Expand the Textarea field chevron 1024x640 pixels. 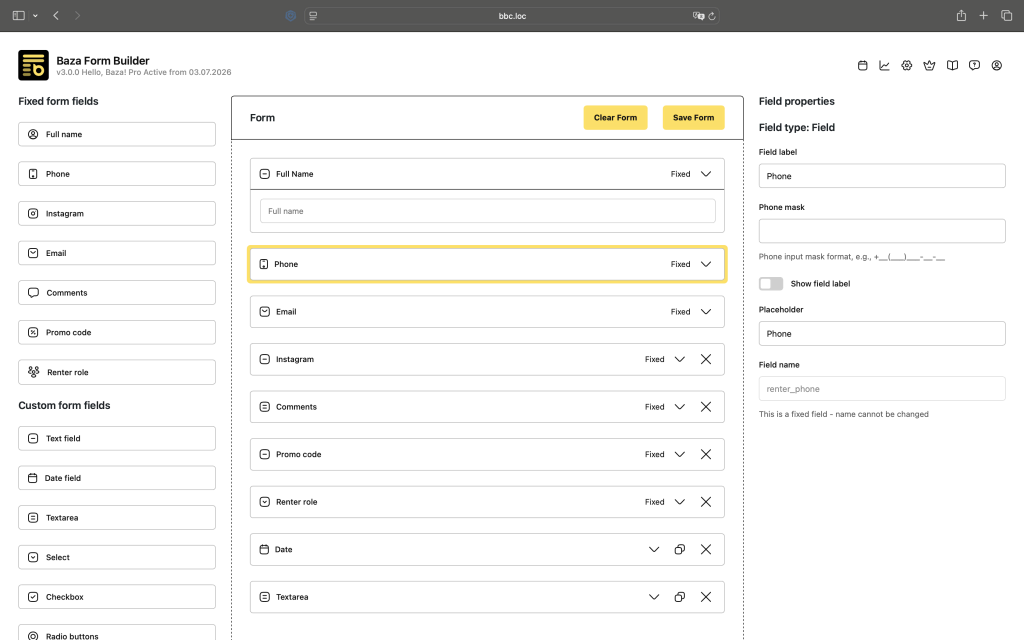tap(654, 597)
